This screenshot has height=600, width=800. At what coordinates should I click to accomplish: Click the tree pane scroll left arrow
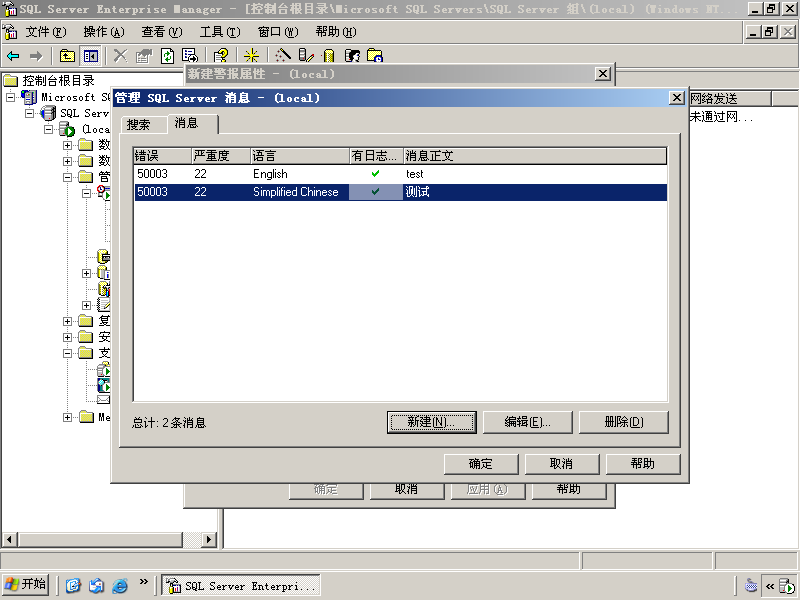(x=10, y=539)
